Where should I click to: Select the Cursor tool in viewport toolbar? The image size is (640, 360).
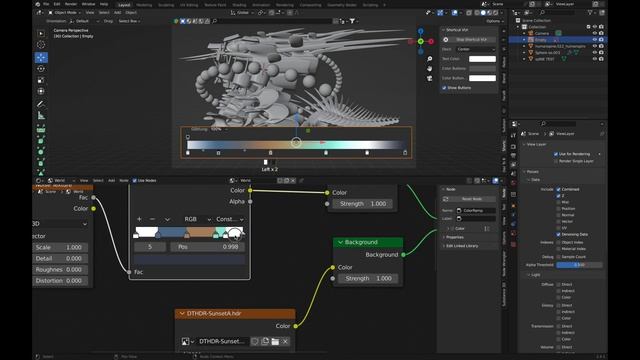41,45
